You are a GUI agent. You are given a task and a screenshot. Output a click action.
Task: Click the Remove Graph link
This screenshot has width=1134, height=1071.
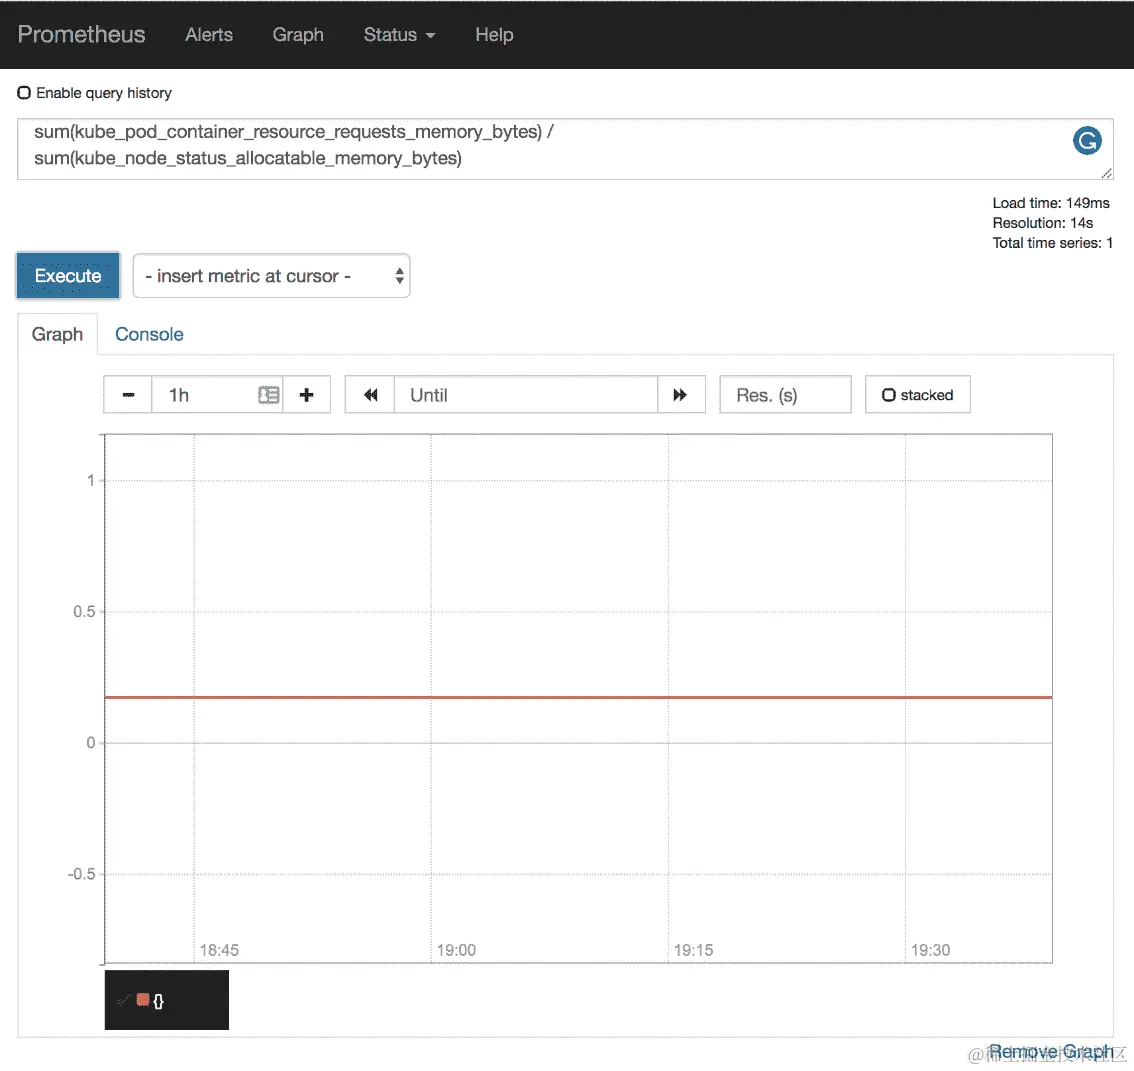[1051, 1051]
